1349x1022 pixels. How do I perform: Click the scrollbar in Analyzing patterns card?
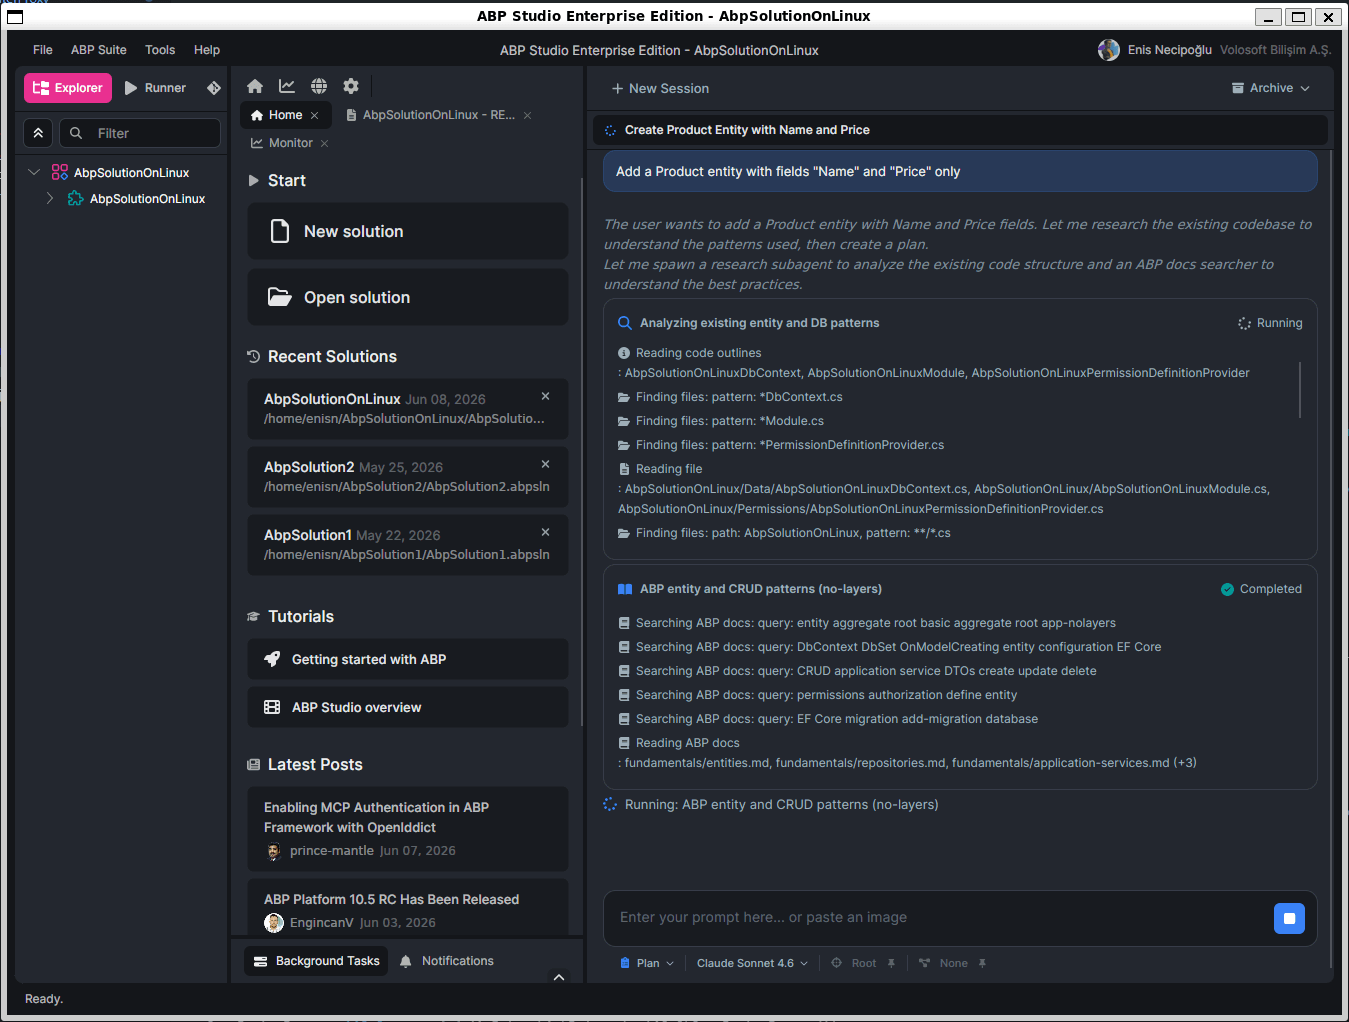point(1300,390)
